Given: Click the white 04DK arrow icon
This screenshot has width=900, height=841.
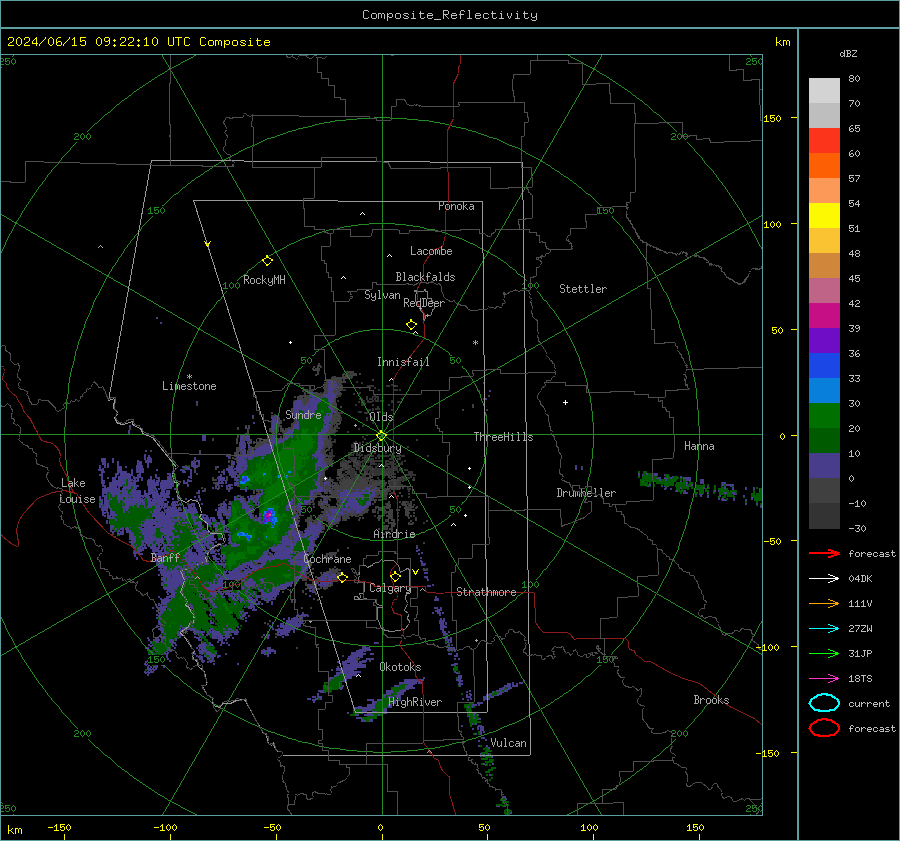Looking at the screenshot, I should (824, 578).
